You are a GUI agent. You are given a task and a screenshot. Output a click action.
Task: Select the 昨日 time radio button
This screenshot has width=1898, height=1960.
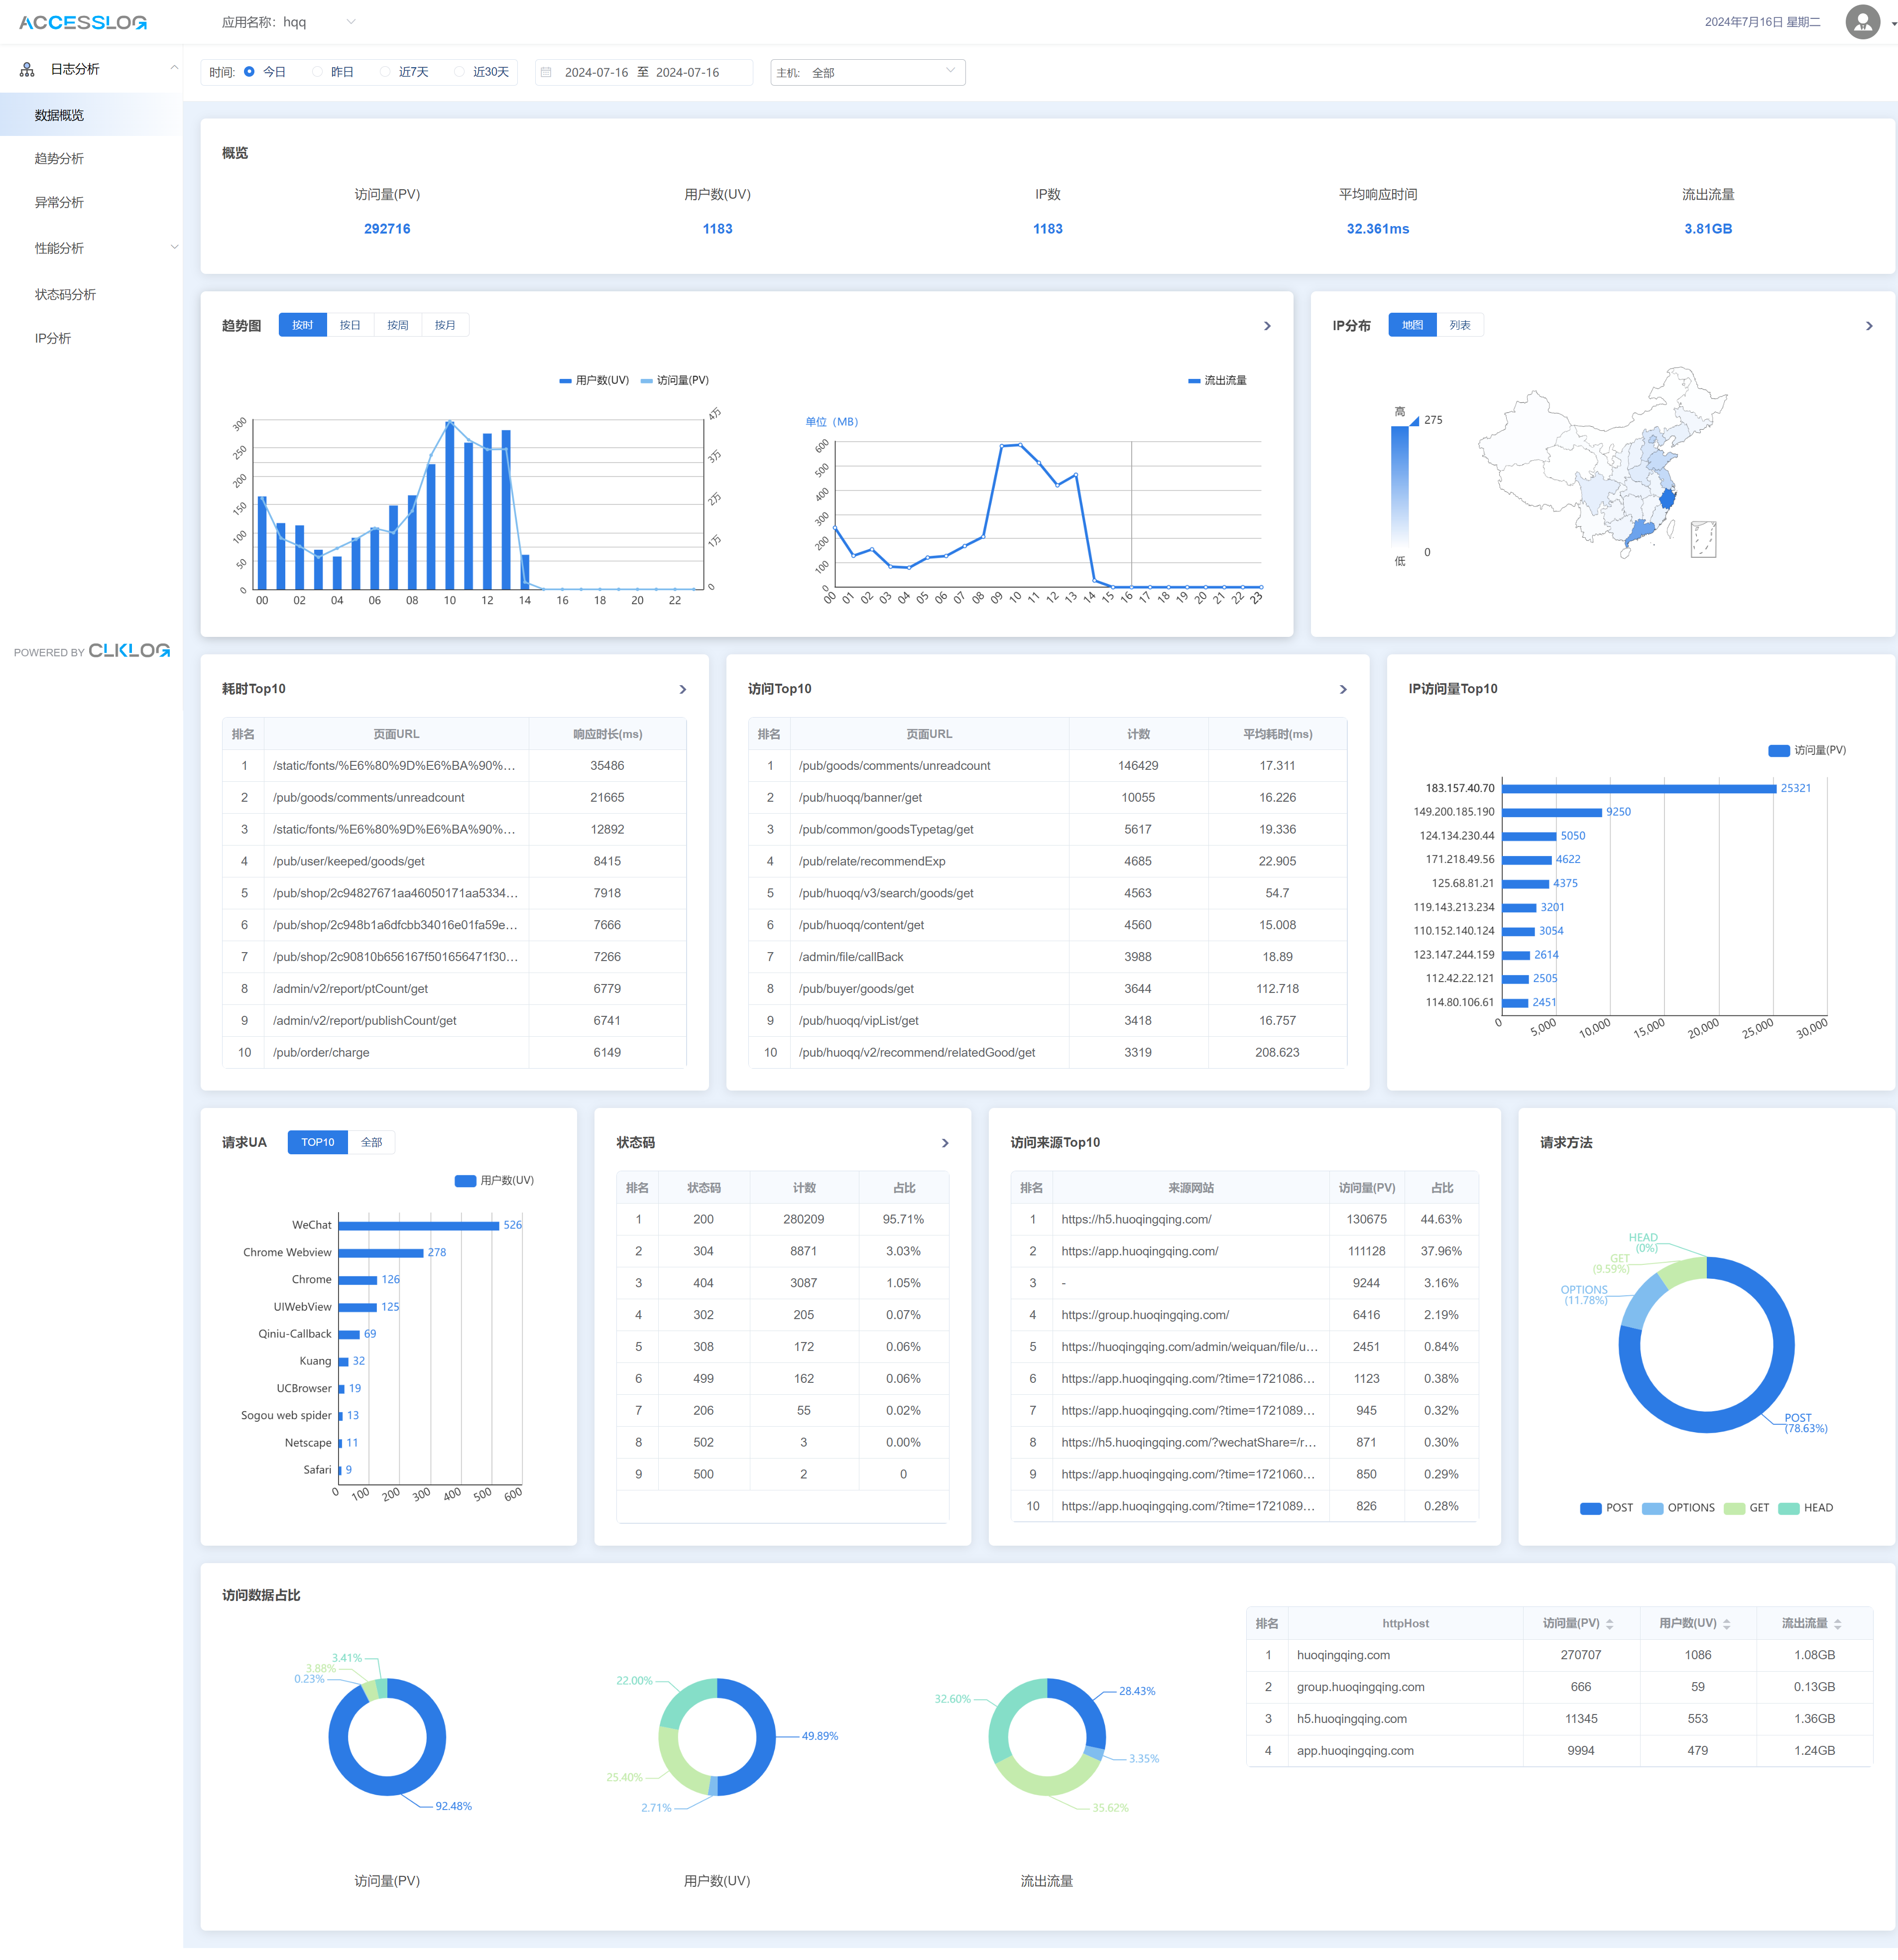click(x=318, y=72)
